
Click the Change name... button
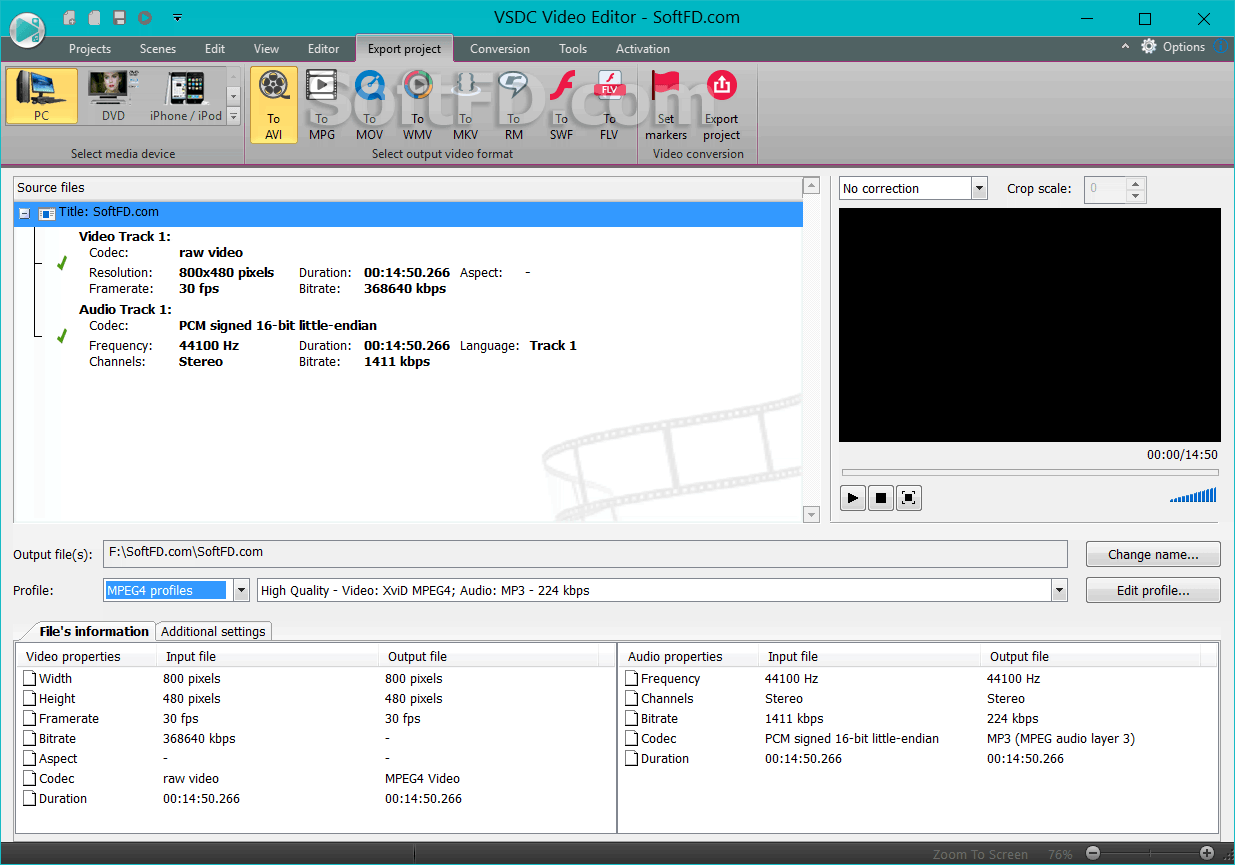(1153, 554)
